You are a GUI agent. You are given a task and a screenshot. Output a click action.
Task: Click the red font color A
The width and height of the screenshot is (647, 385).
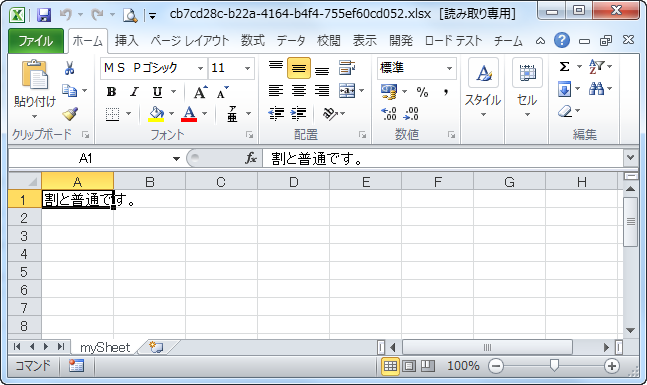(189, 113)
